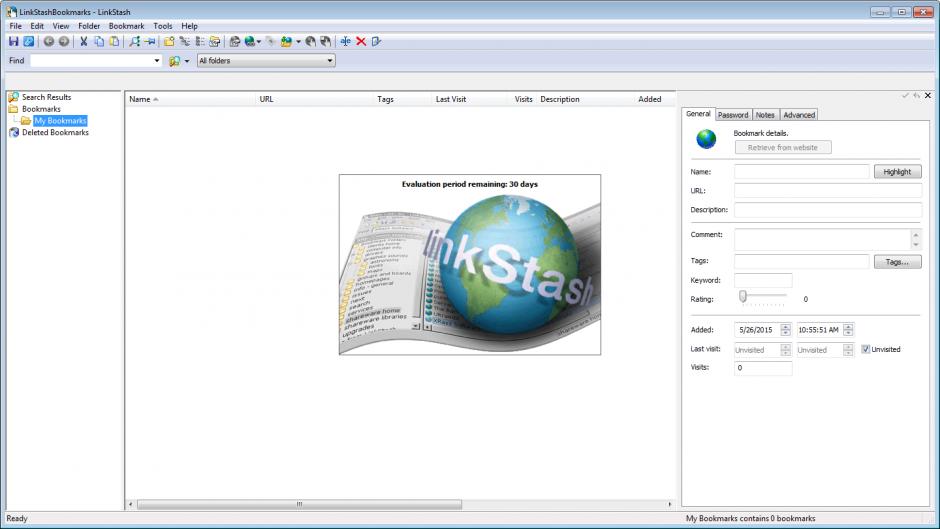
Task: Switch to the Password tab
Action: (x=733, y=115)
